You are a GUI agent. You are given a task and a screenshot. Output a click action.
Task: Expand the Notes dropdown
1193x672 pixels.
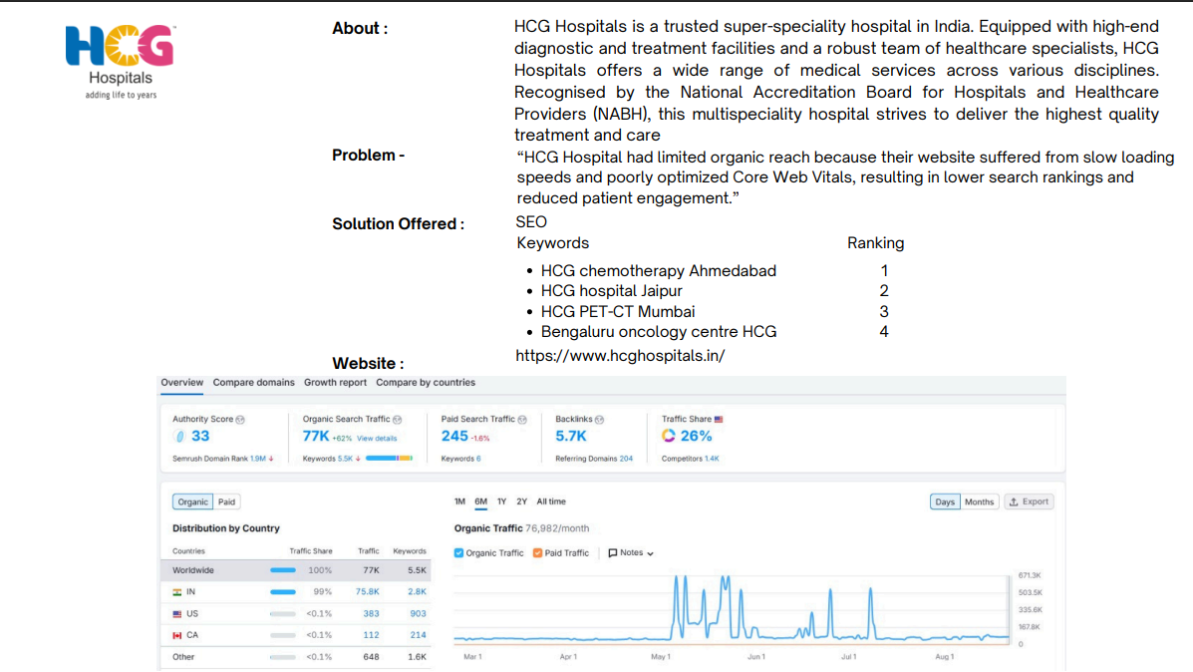(631, 553)
